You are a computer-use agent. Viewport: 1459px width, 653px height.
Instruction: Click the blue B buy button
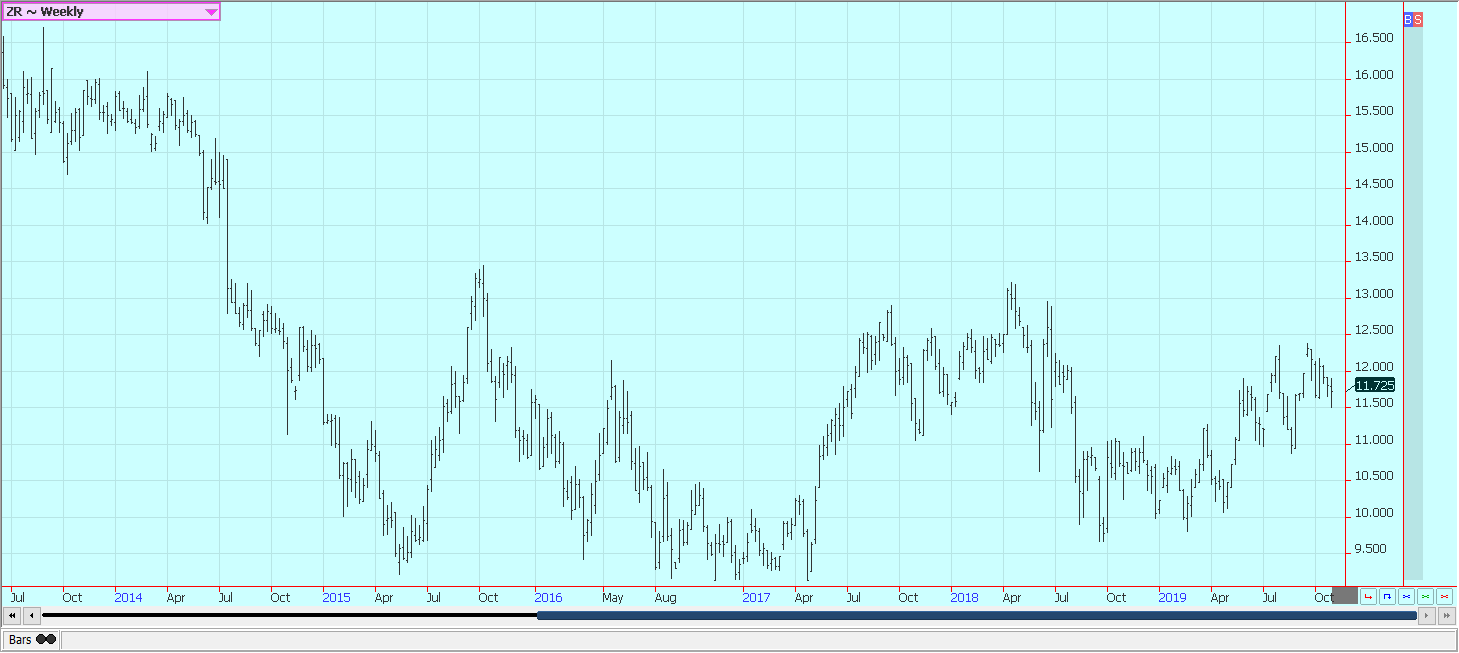[1408, 20]
